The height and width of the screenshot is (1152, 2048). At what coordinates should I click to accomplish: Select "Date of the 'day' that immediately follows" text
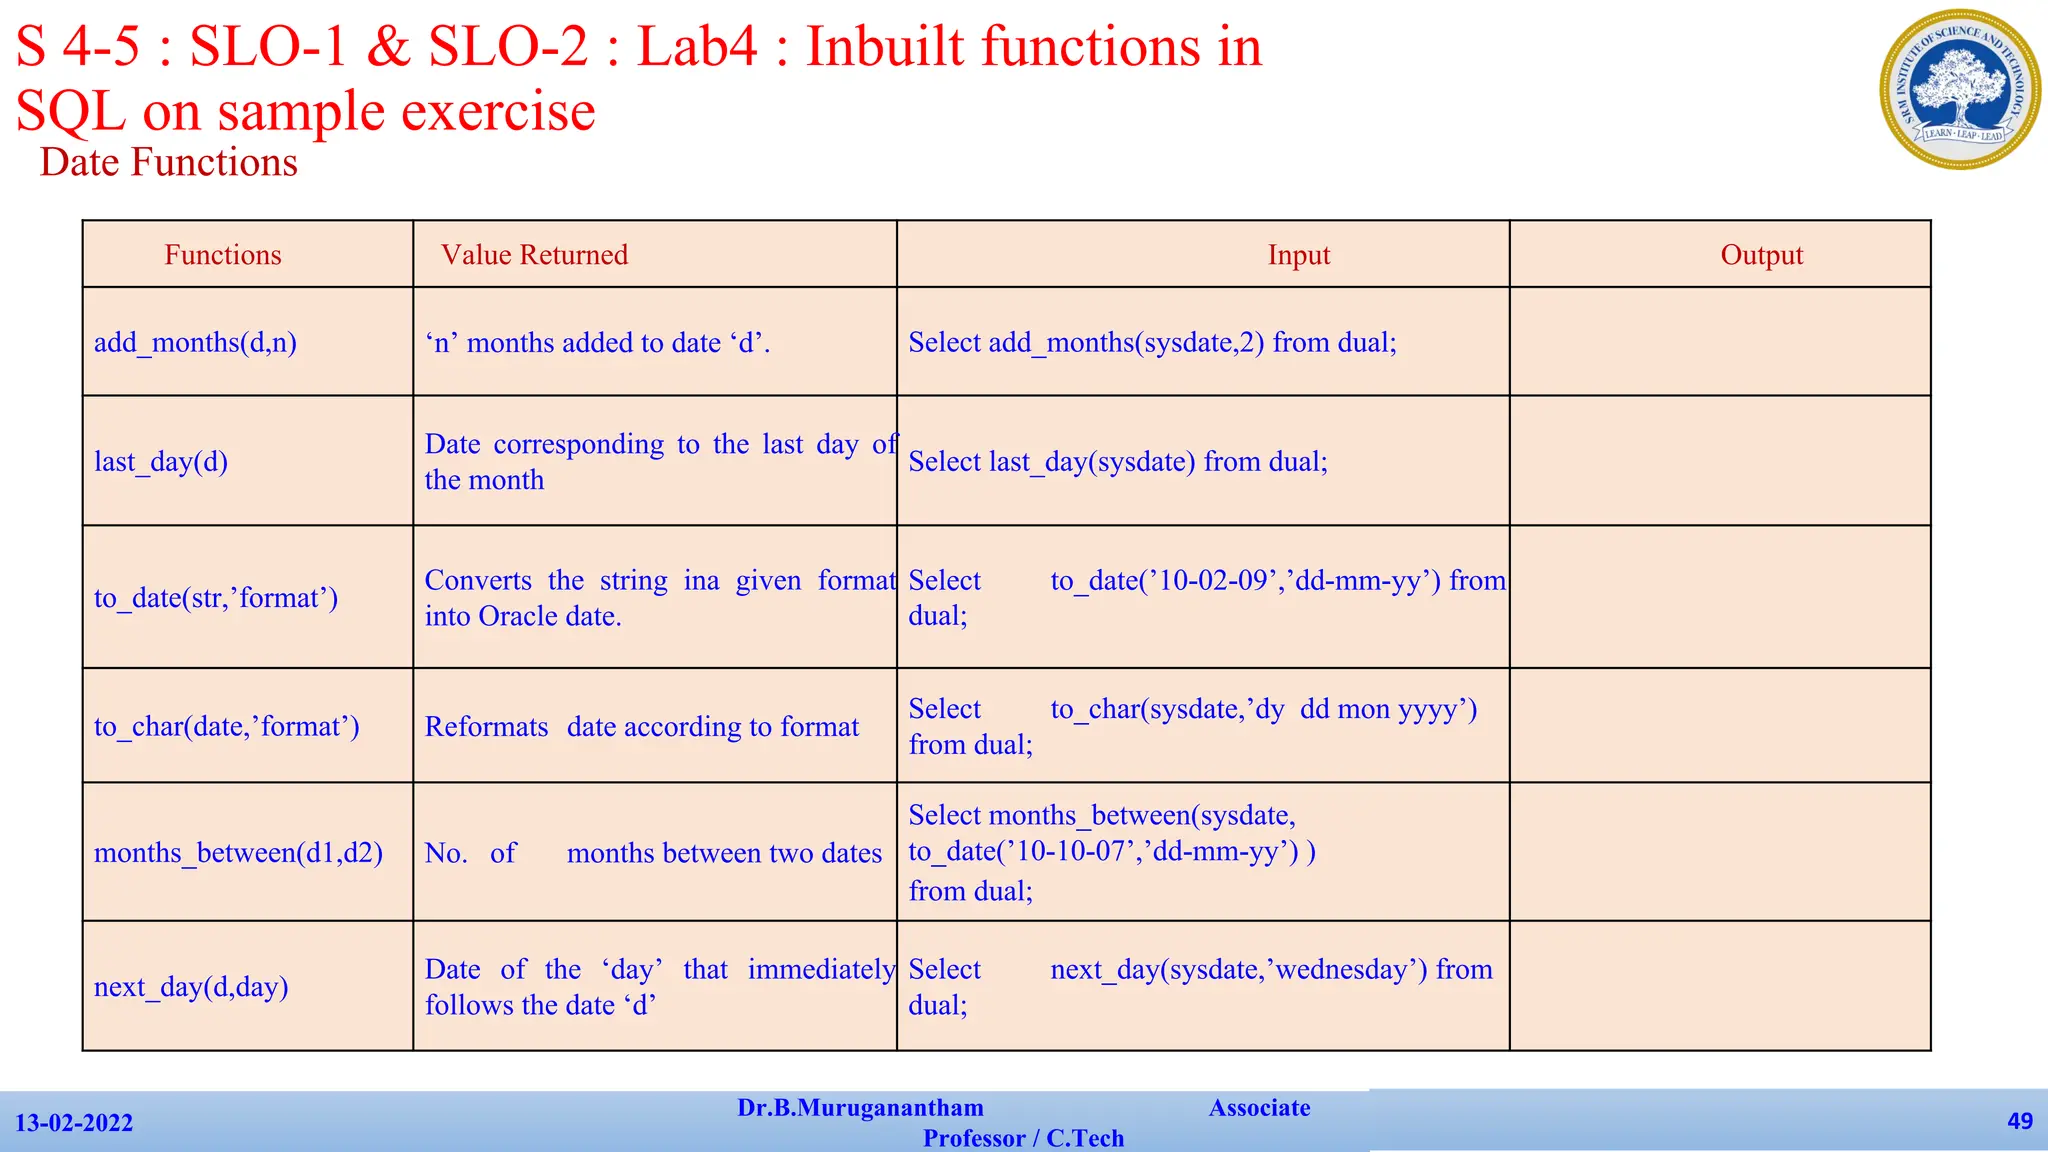pyautogui.click(x=660, y=987)
